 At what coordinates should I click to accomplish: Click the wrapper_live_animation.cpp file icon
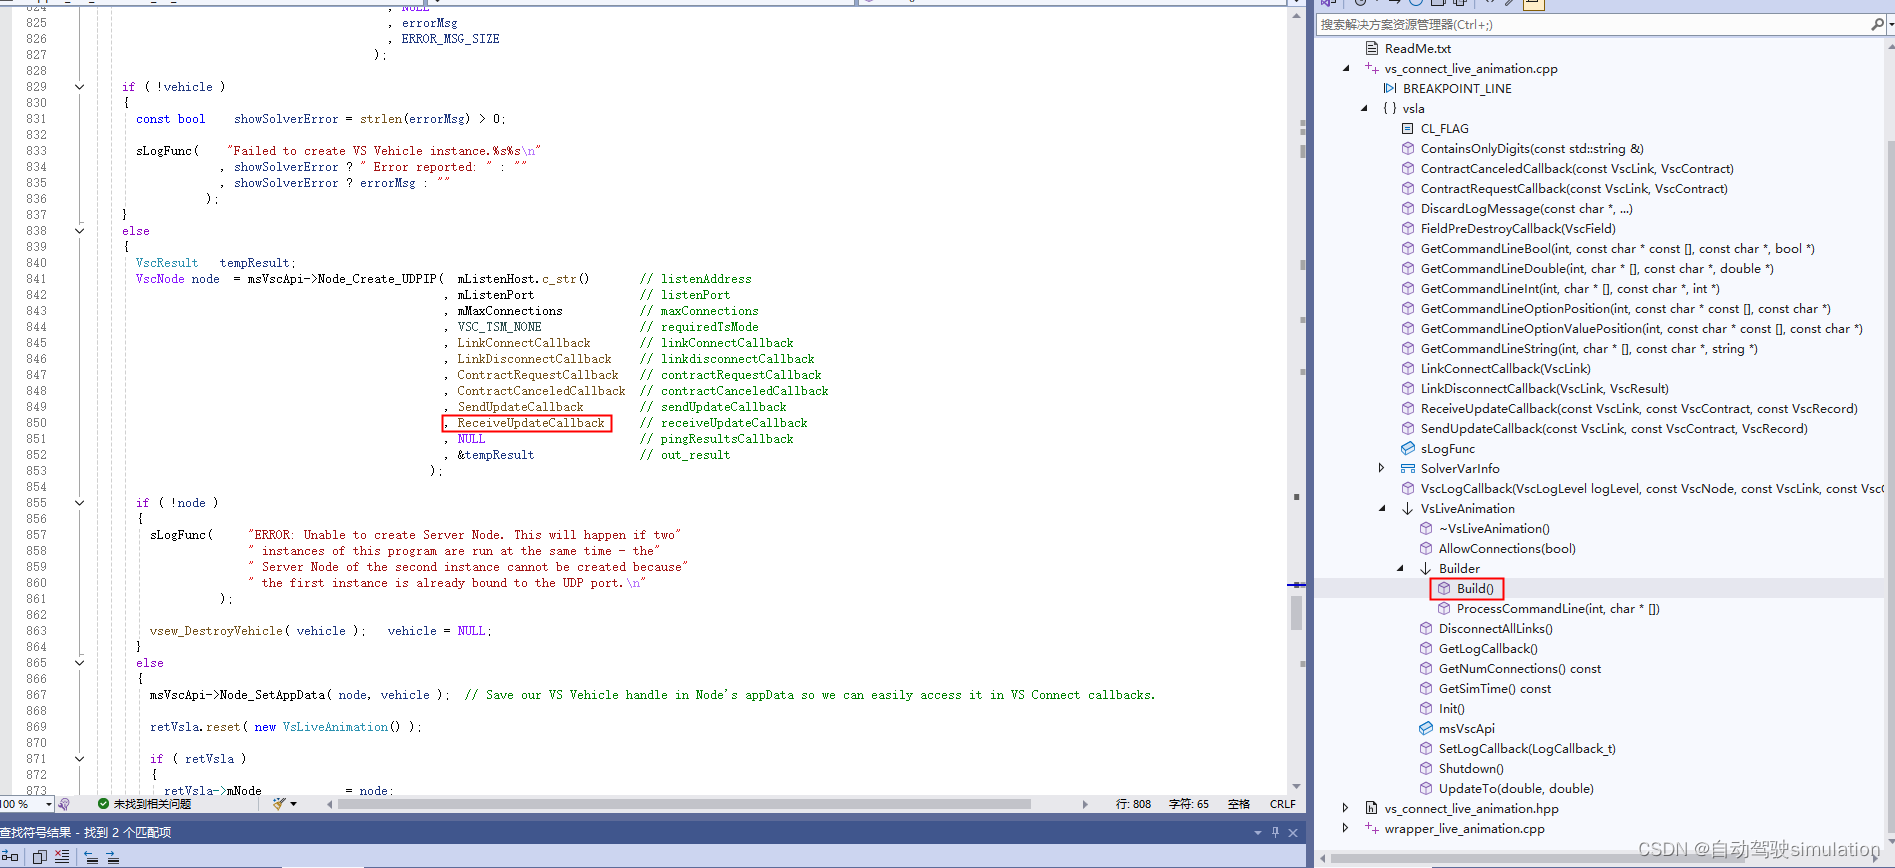(x=1372, y=828)
